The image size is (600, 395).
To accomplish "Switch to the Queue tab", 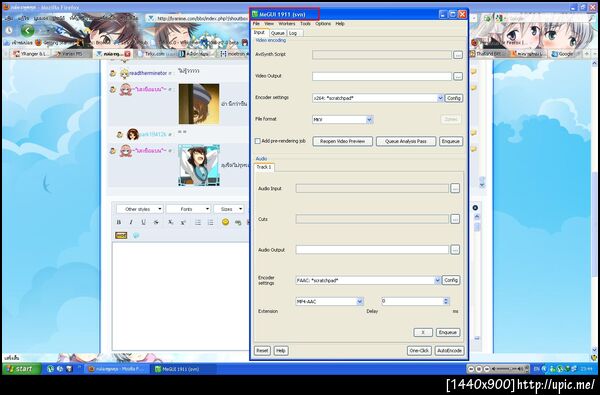I will [277, 33].
